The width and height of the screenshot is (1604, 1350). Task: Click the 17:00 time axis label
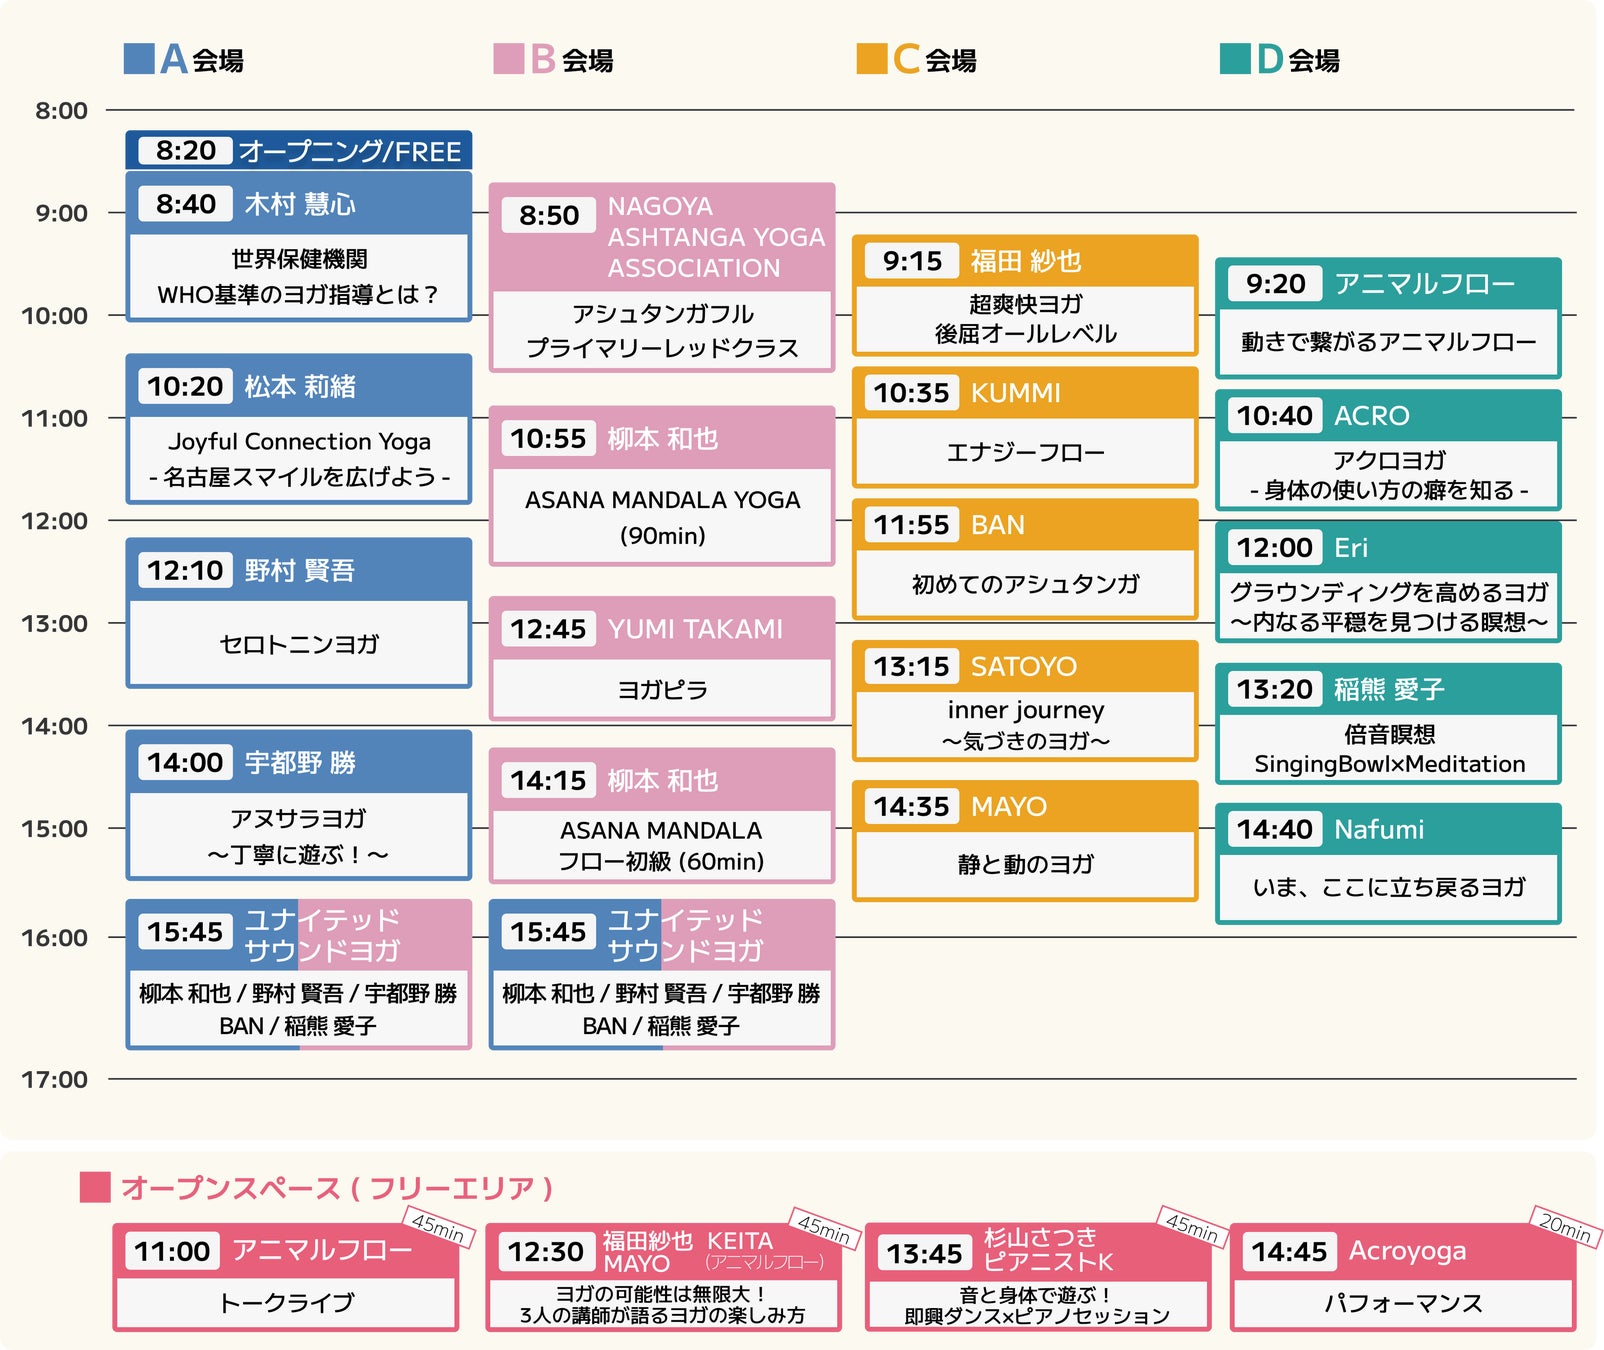[55, 1080]
